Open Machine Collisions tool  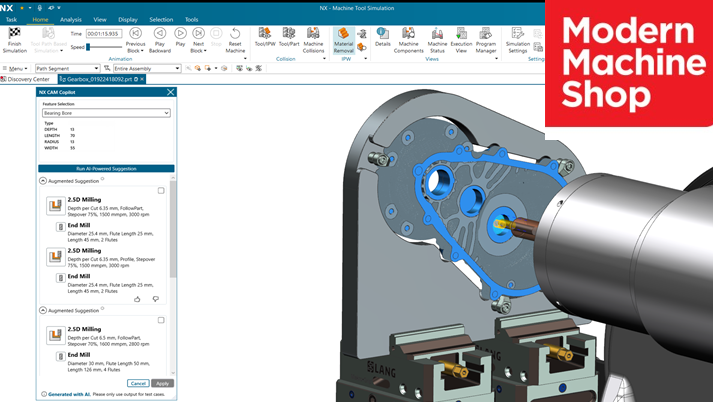point(313,35)
